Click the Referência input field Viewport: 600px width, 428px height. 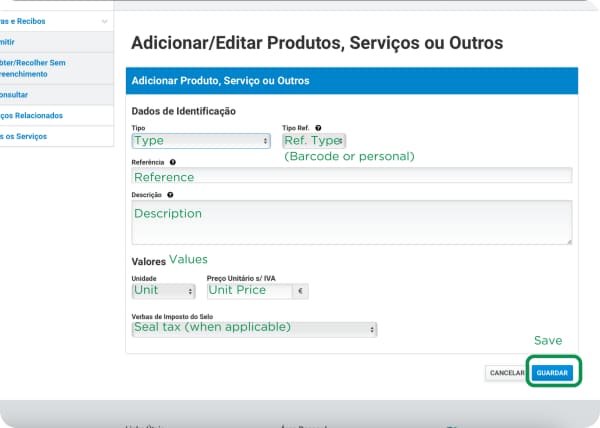(352, 176)
